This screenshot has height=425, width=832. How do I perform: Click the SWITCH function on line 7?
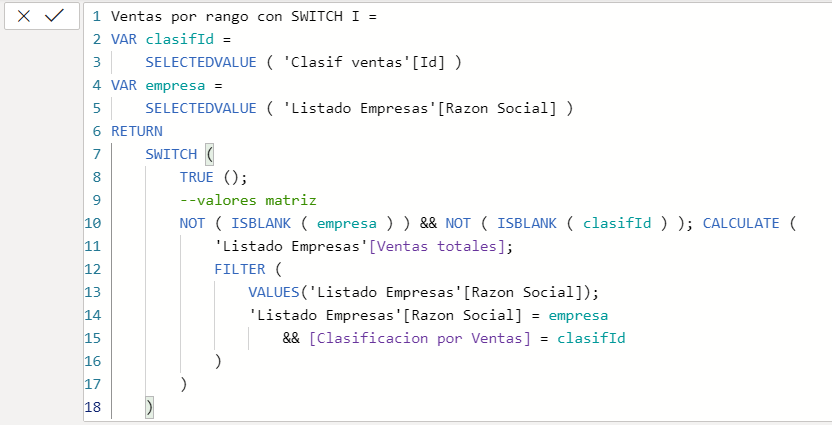point(170,154)
